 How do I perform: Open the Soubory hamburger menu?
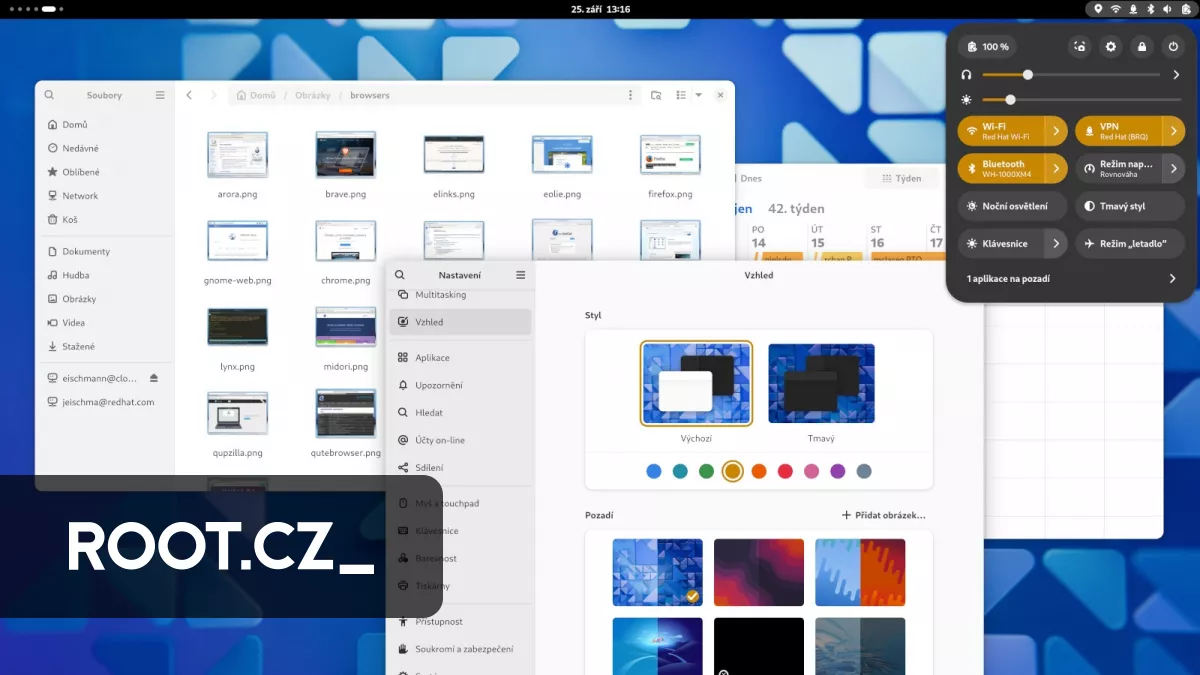(160, 94)
